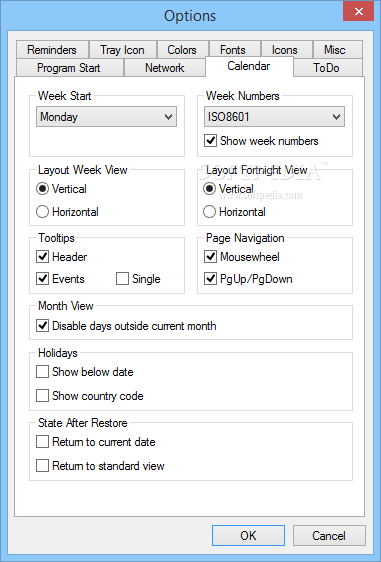
Task: Expand the Week Numbers ISO8601 dropdown
Action: 274,116
